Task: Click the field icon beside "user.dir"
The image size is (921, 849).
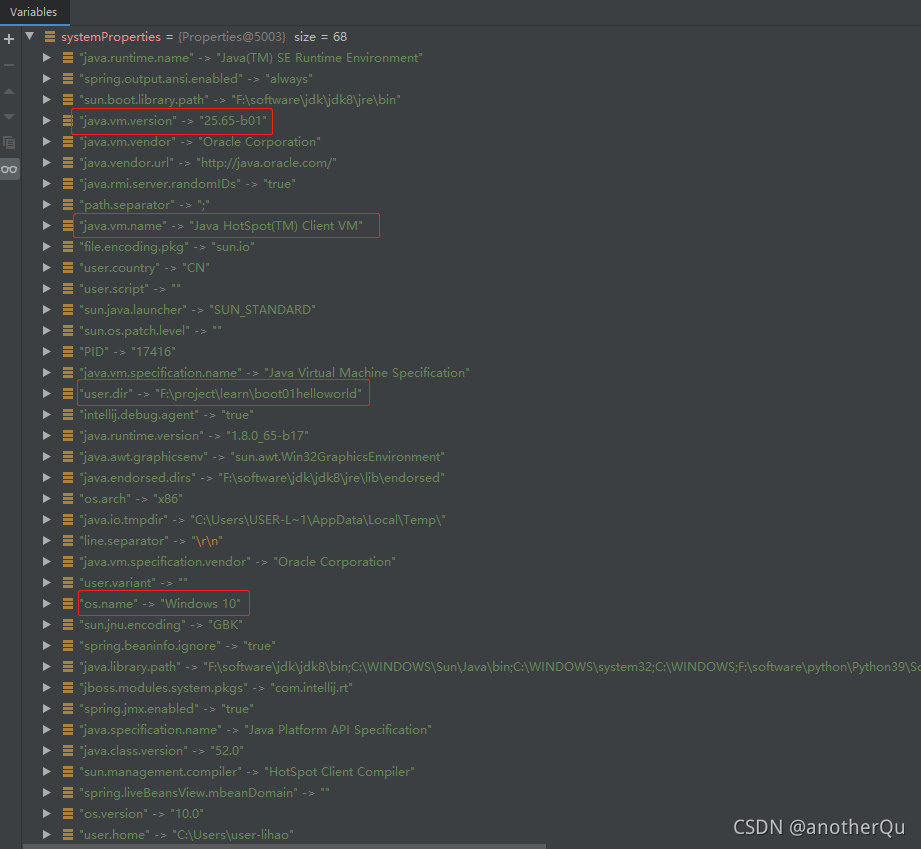Action: (68, 394)
